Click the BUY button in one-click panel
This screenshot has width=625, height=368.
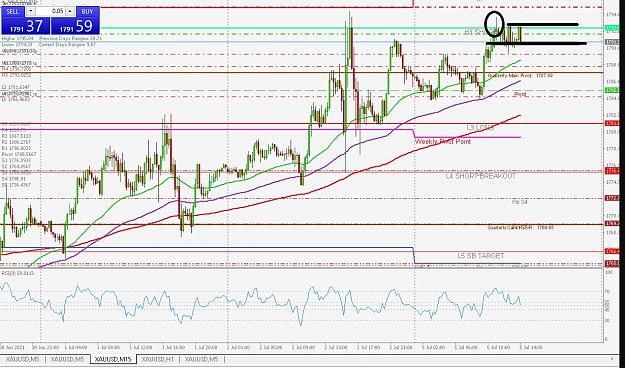(87, 11)
